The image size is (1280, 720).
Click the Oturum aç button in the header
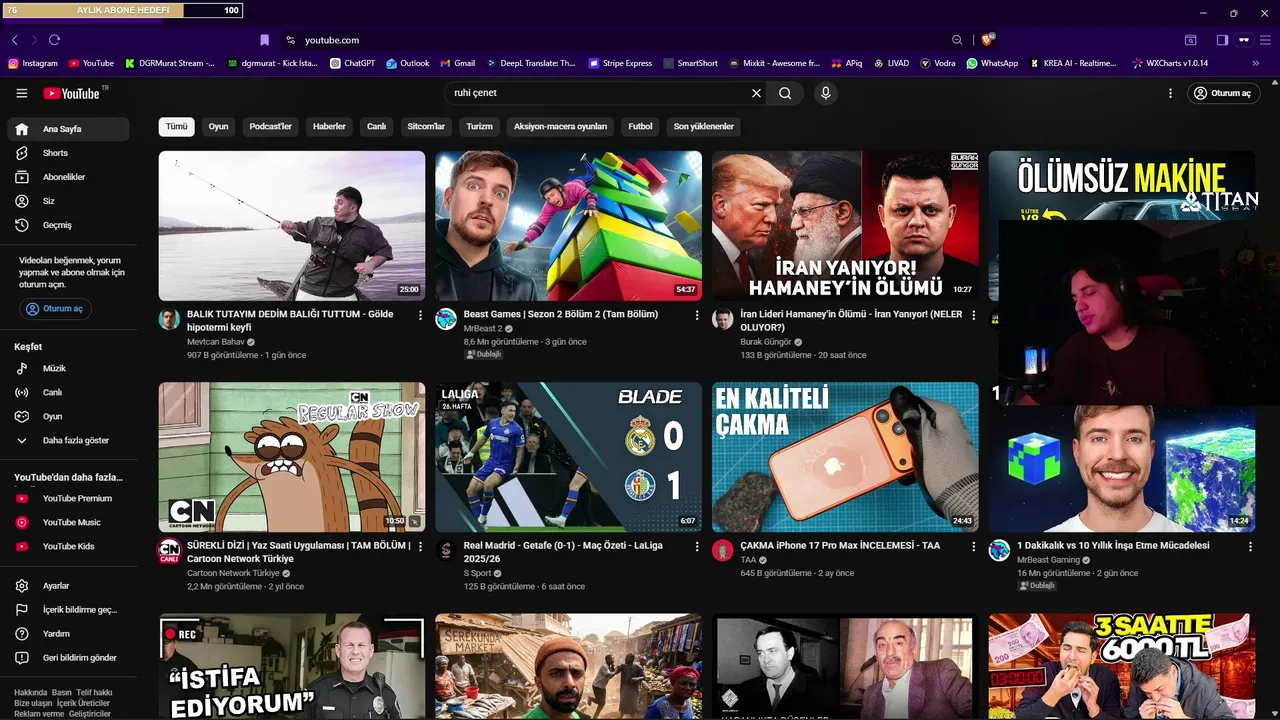[1222, 93]
